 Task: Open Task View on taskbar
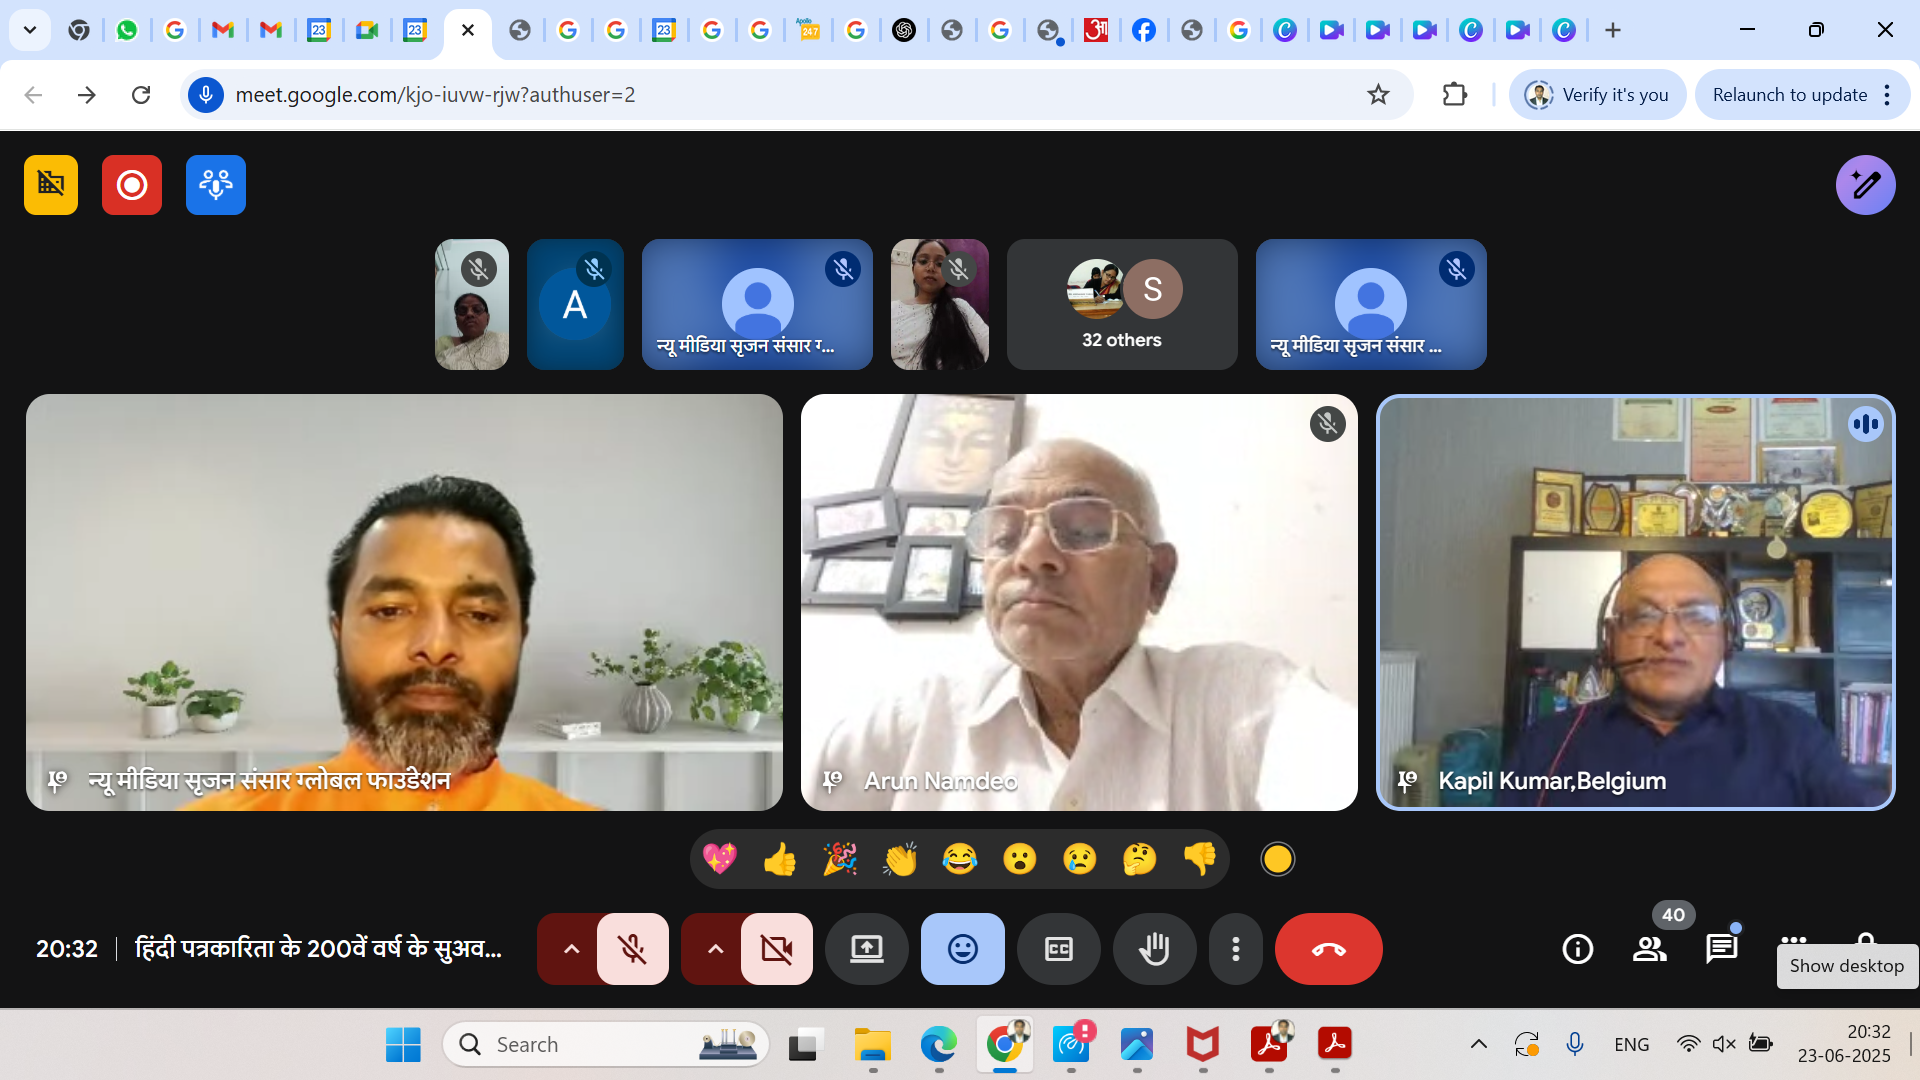(805, 1045)
